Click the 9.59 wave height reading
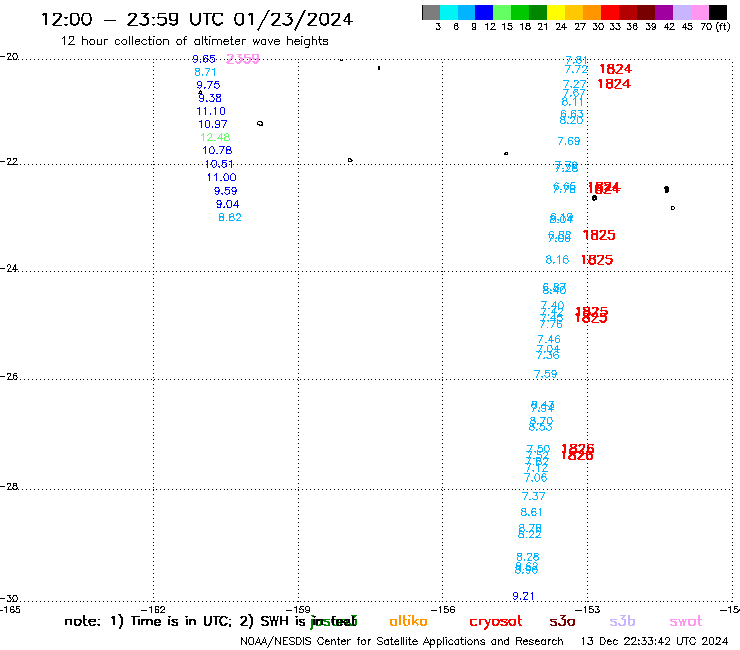Viewport: 740px width, 650px height. pyautogui.click(x=225, y=191)
